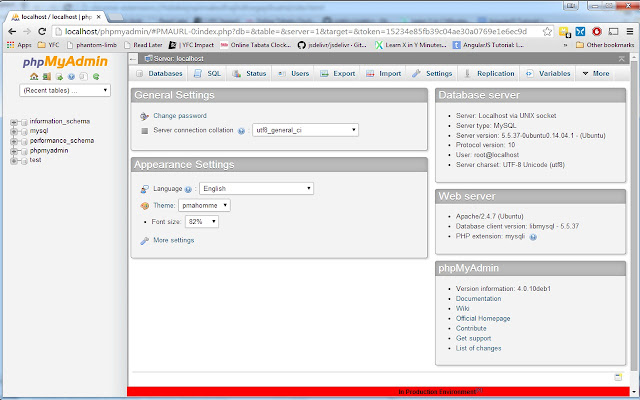Click the phpMyAdmin logo
Image resolution: width=640 pixels, height=400 pixels.
[x=65, y=62]
